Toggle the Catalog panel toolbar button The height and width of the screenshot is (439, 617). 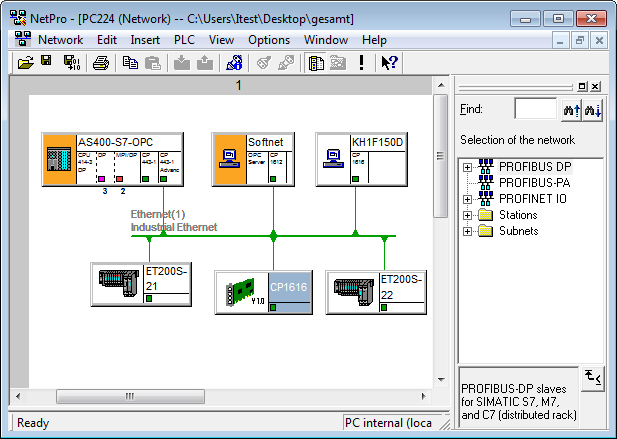(315, 62)
